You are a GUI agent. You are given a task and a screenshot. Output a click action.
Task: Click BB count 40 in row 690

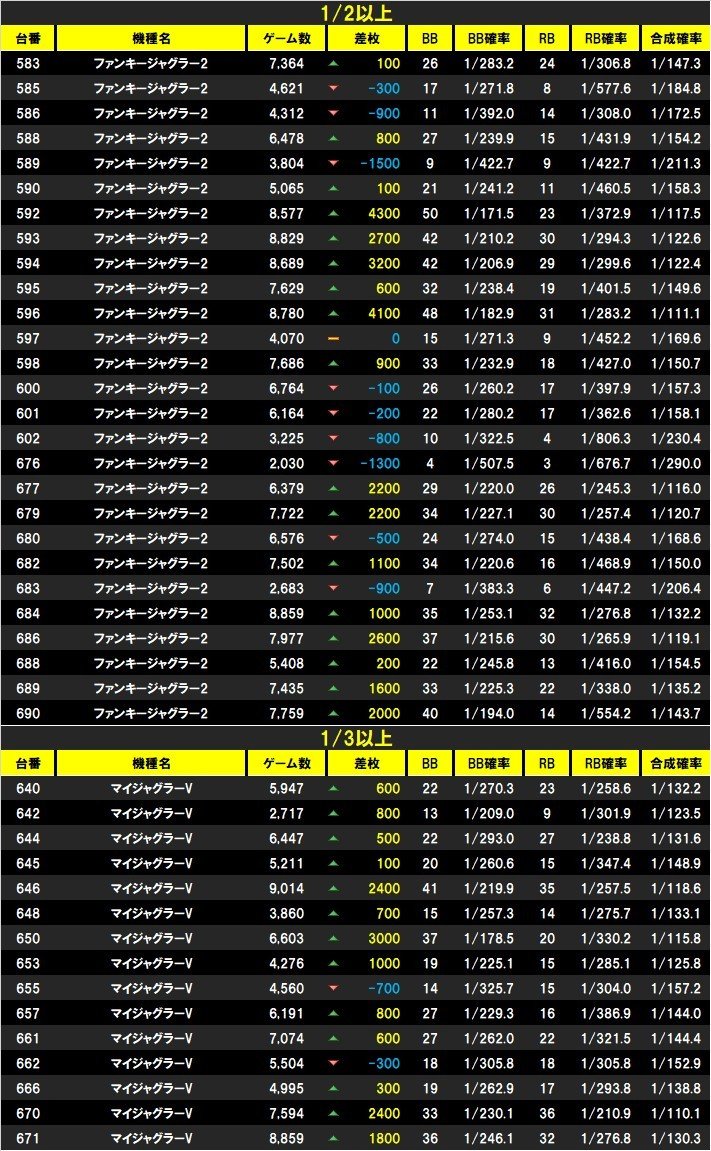pyautogui.click(x=430, y=713)
